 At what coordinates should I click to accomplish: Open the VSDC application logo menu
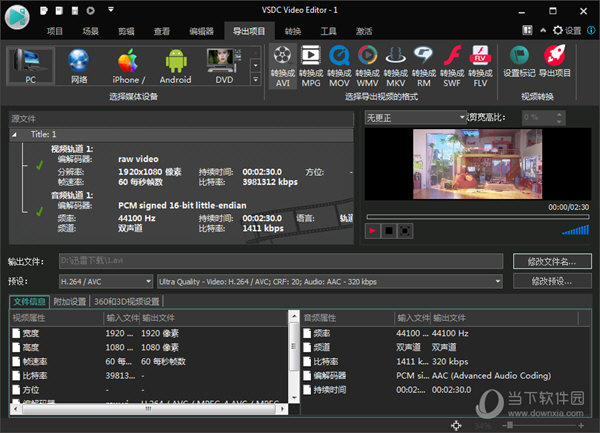17,17
